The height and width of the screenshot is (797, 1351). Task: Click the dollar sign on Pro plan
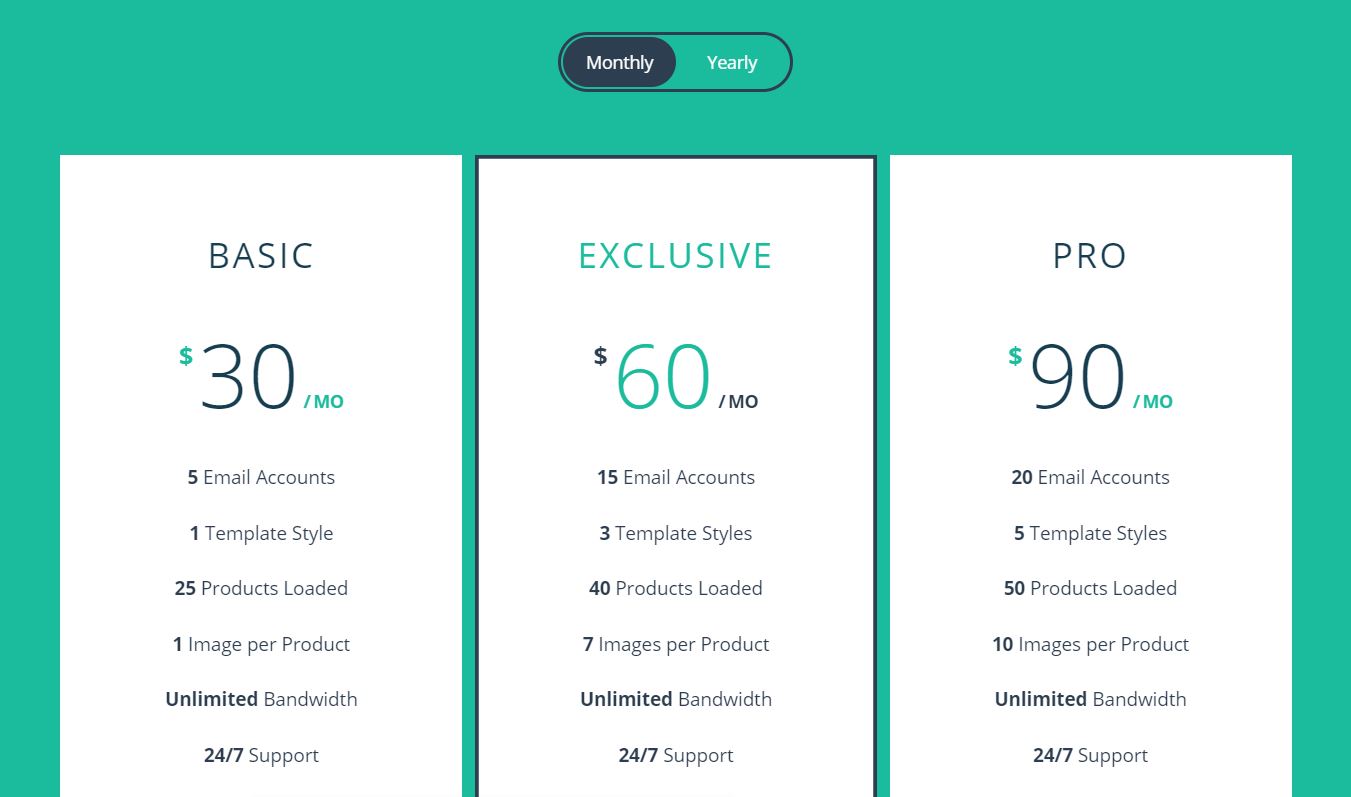[1015, 356]
